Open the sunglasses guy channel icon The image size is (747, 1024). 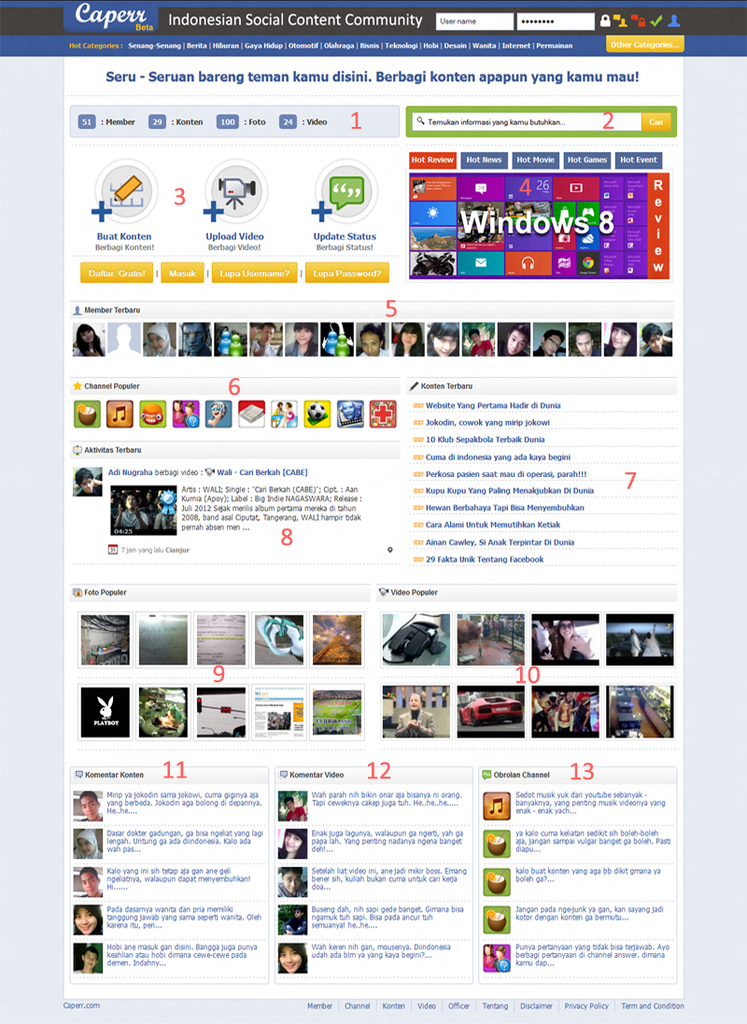point(218,414)
